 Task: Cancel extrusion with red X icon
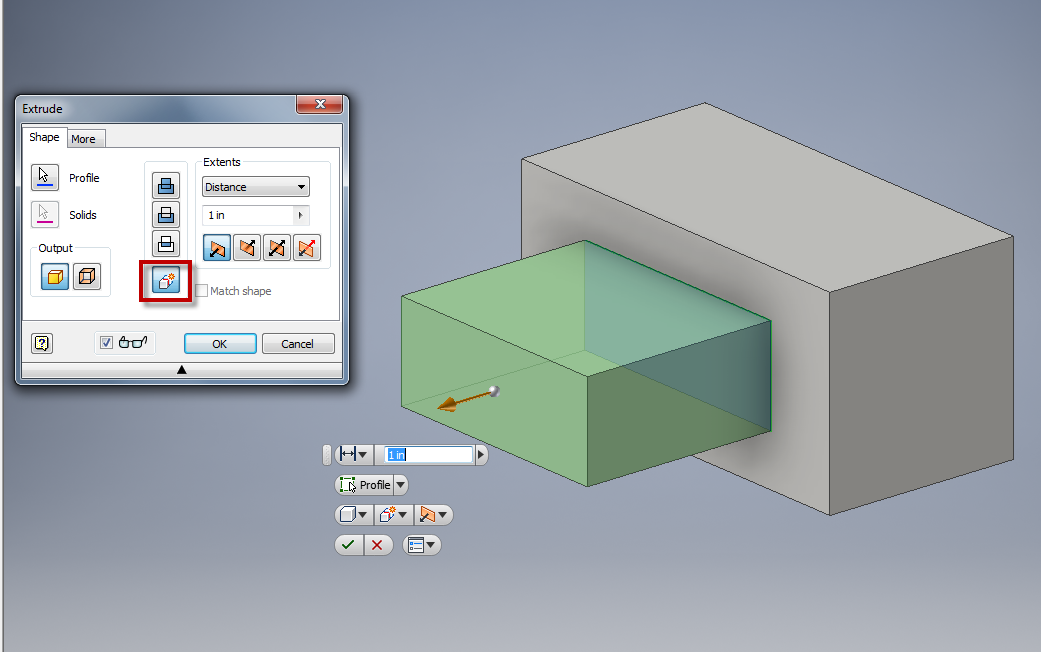pos(377,545)
